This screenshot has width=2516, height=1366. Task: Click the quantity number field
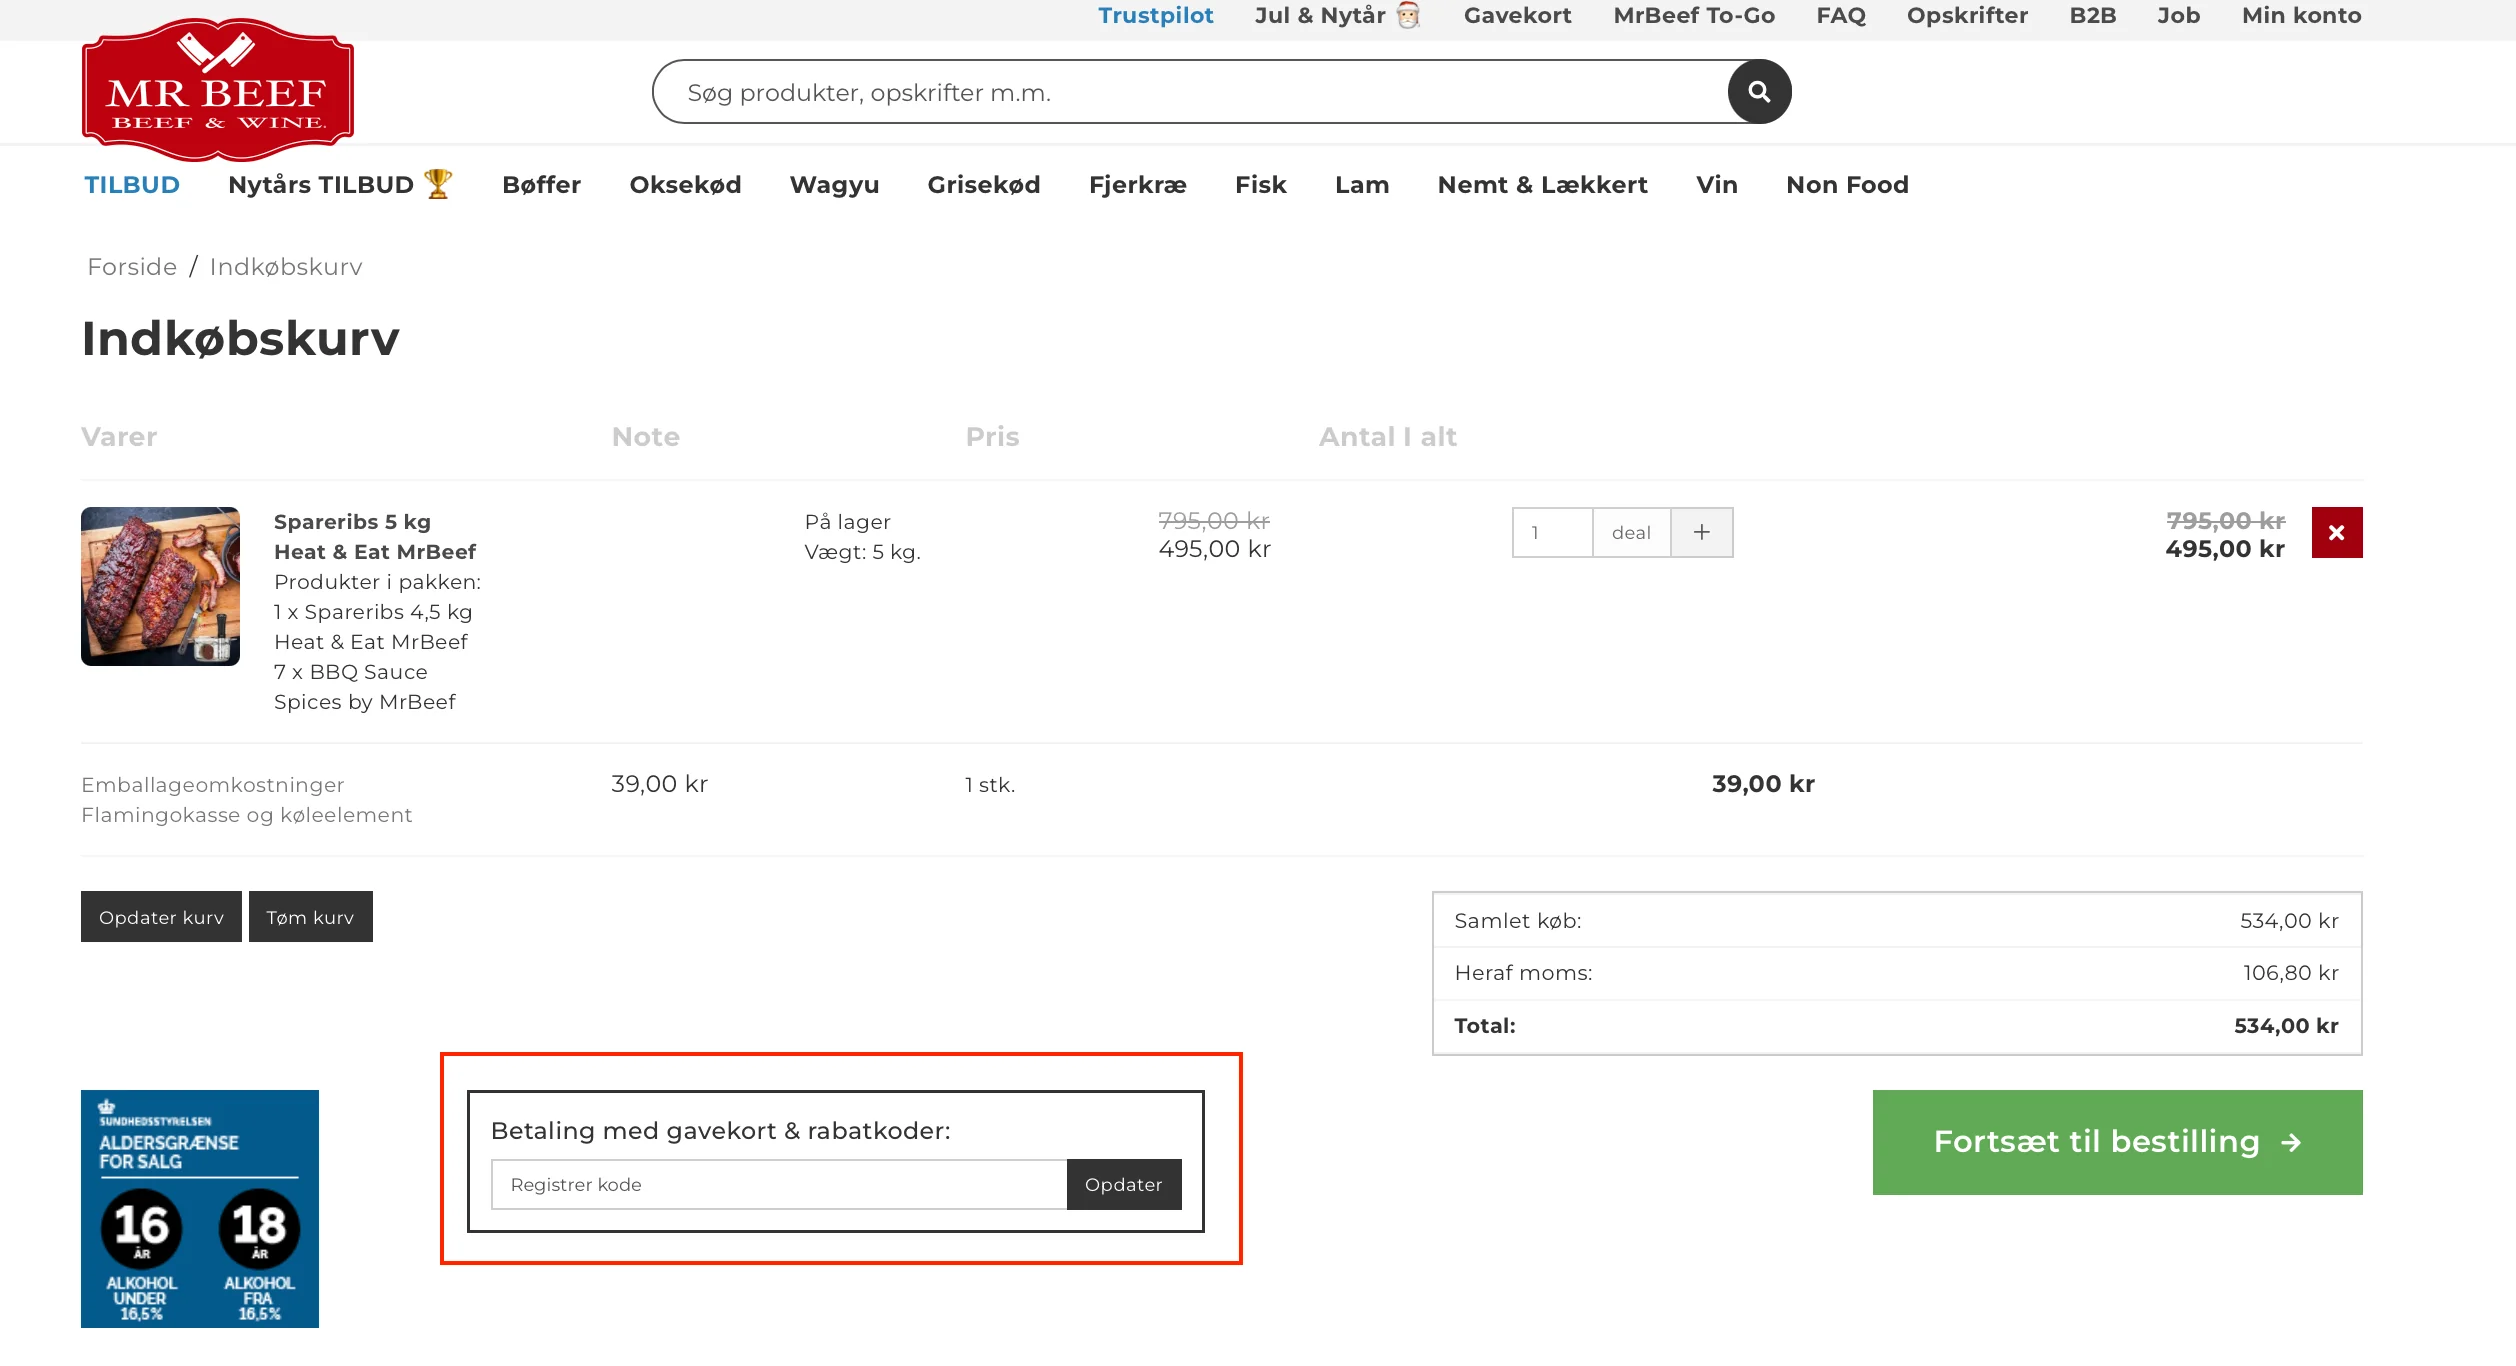coord(1552,532)
